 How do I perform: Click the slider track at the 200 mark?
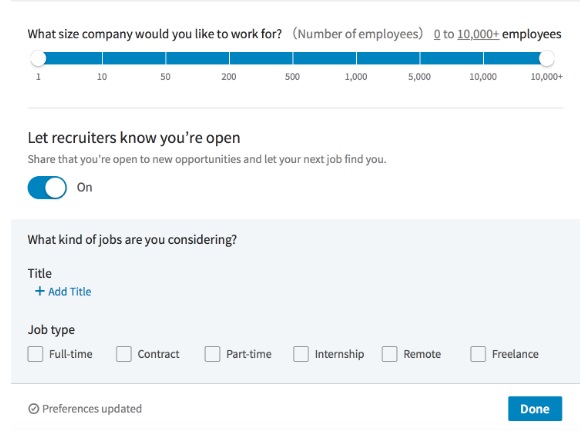point(229,58)
